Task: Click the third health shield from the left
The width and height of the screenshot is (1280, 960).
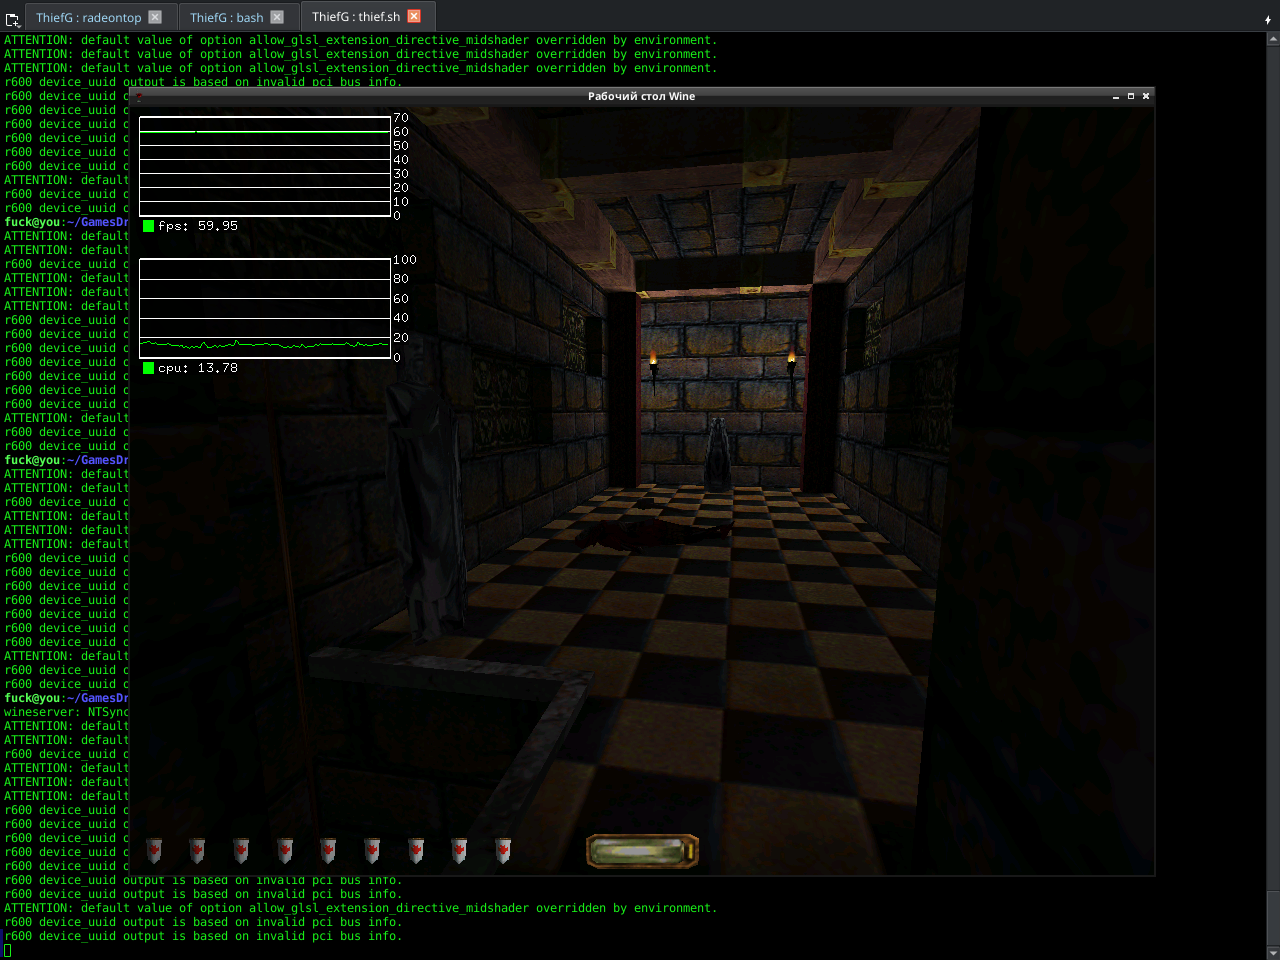Action: click(241, 850)
